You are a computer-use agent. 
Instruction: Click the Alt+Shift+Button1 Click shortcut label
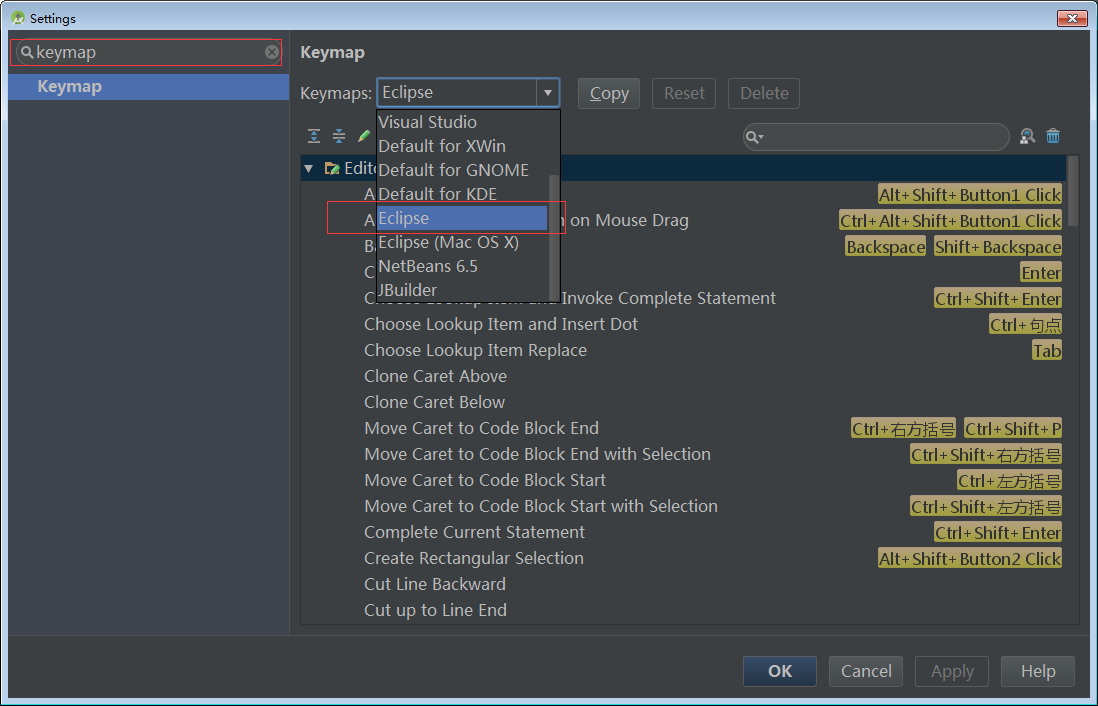pos(970,195)
